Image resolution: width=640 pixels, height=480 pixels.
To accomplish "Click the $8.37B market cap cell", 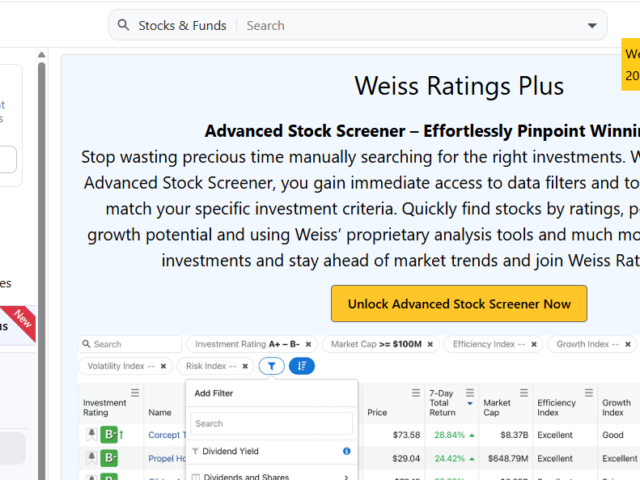I will point(514,435).
